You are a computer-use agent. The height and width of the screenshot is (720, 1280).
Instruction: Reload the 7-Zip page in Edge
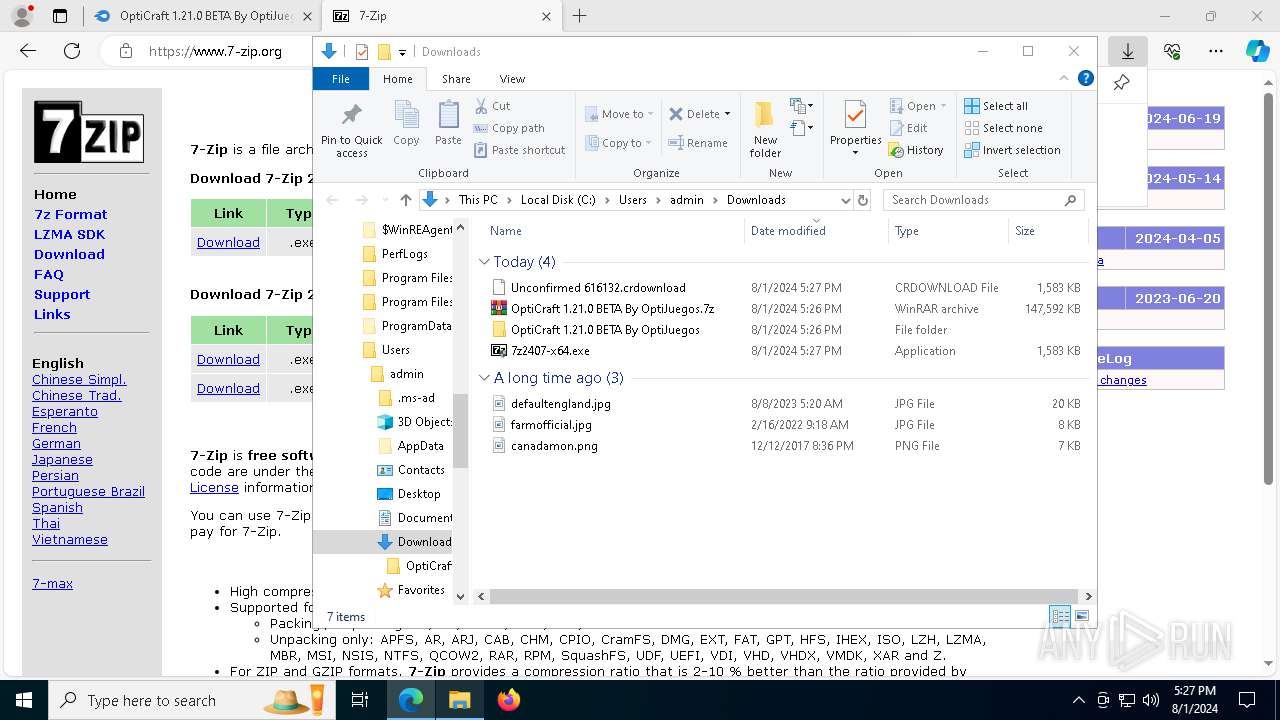coord(72,51)
